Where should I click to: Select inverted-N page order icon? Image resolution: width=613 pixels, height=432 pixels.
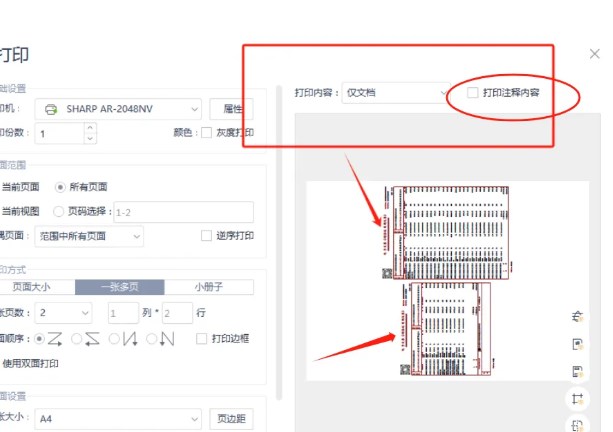tap(130, 339)
